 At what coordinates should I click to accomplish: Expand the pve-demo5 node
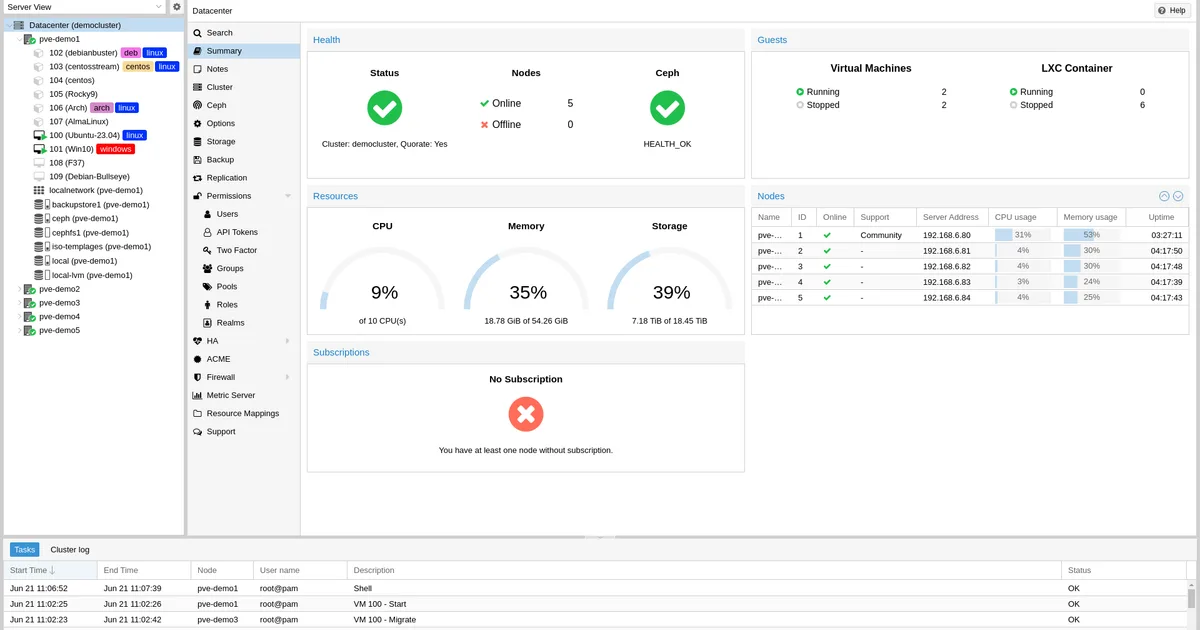pos(20,330)
